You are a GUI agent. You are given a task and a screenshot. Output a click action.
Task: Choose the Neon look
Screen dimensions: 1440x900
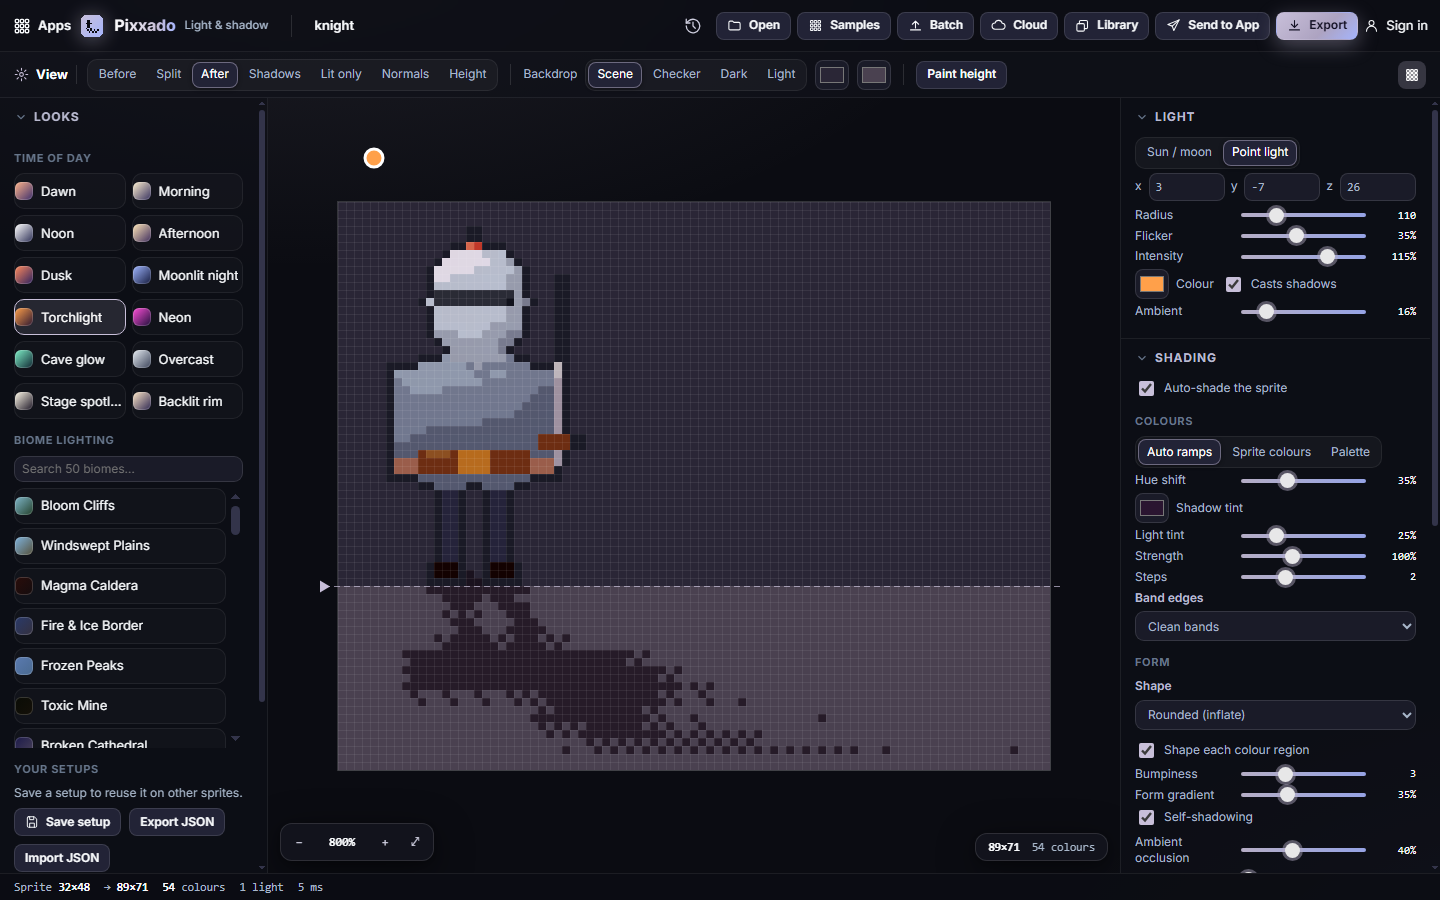tap(187, 317)
